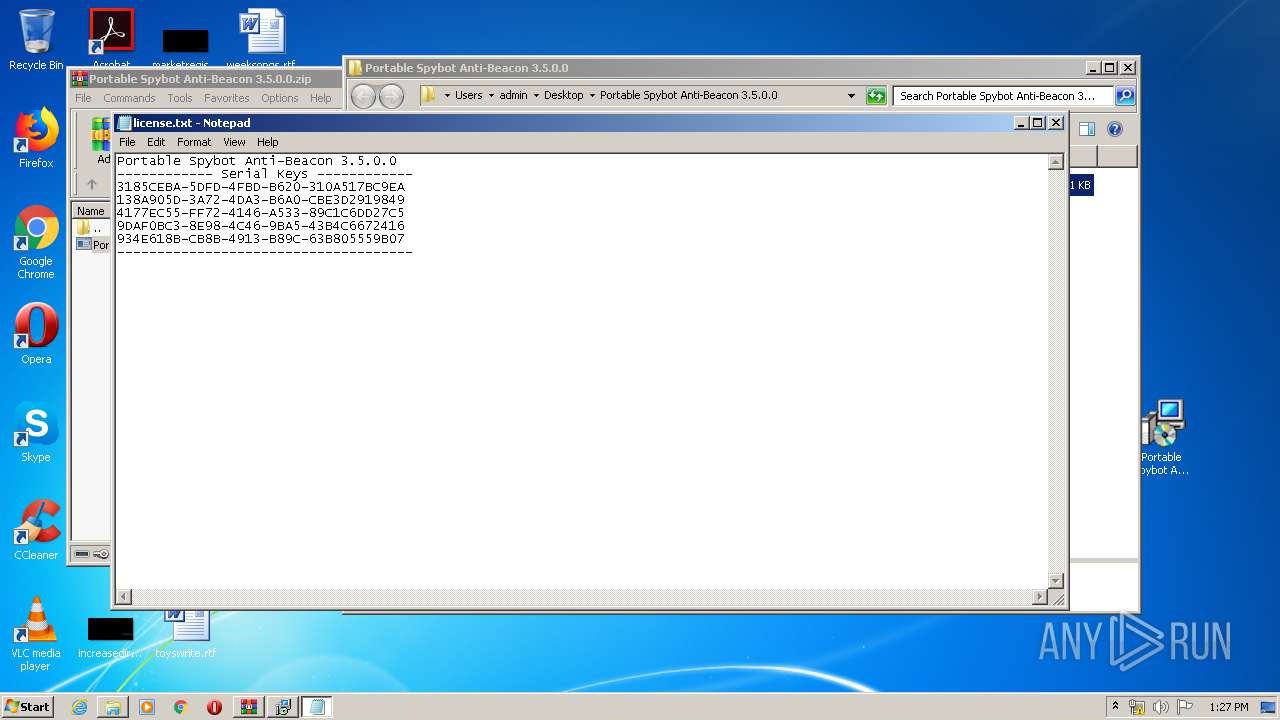Click volume speaker tray icon

tap(1161, 707)
